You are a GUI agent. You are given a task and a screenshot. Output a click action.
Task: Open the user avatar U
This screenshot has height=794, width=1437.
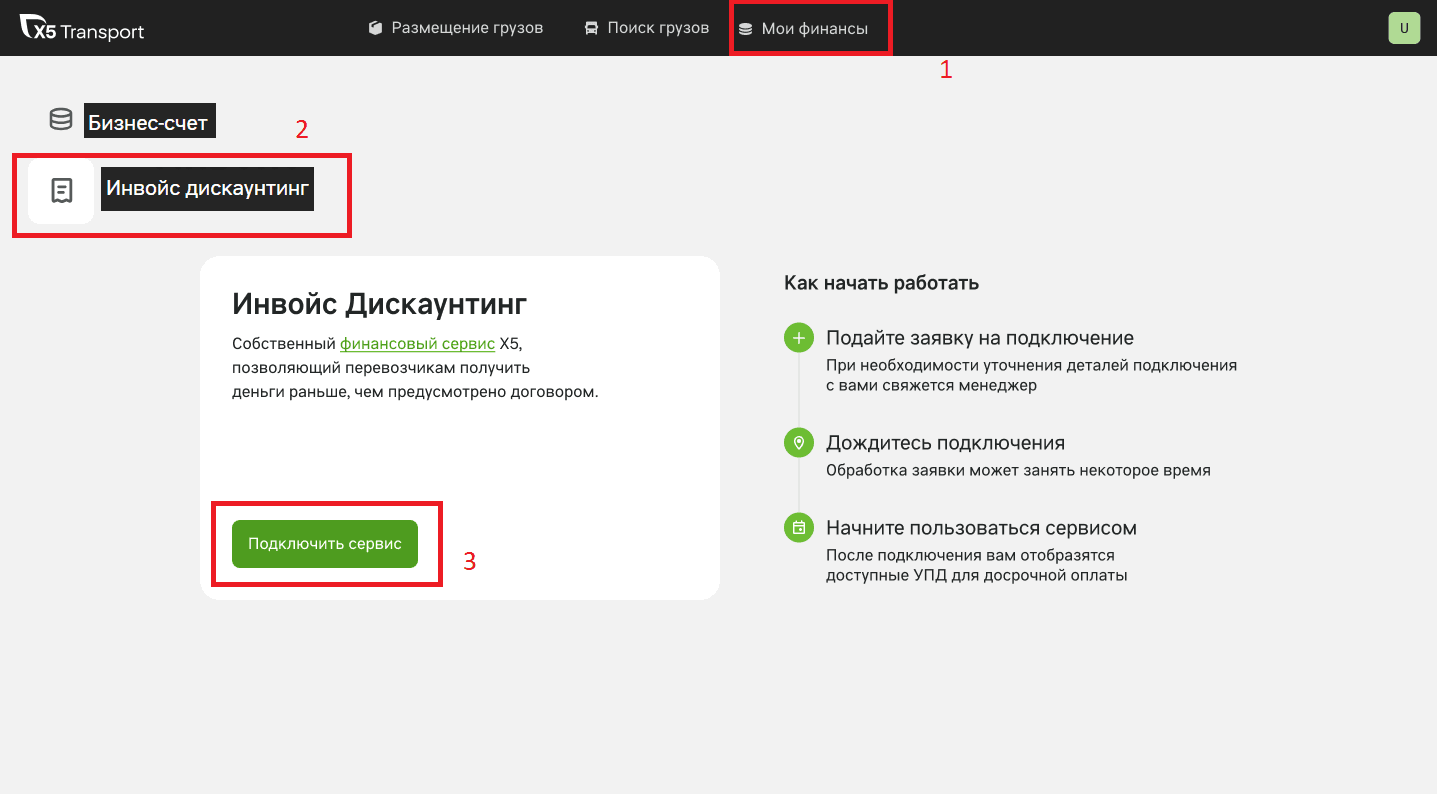click(x=1404, y=28)
